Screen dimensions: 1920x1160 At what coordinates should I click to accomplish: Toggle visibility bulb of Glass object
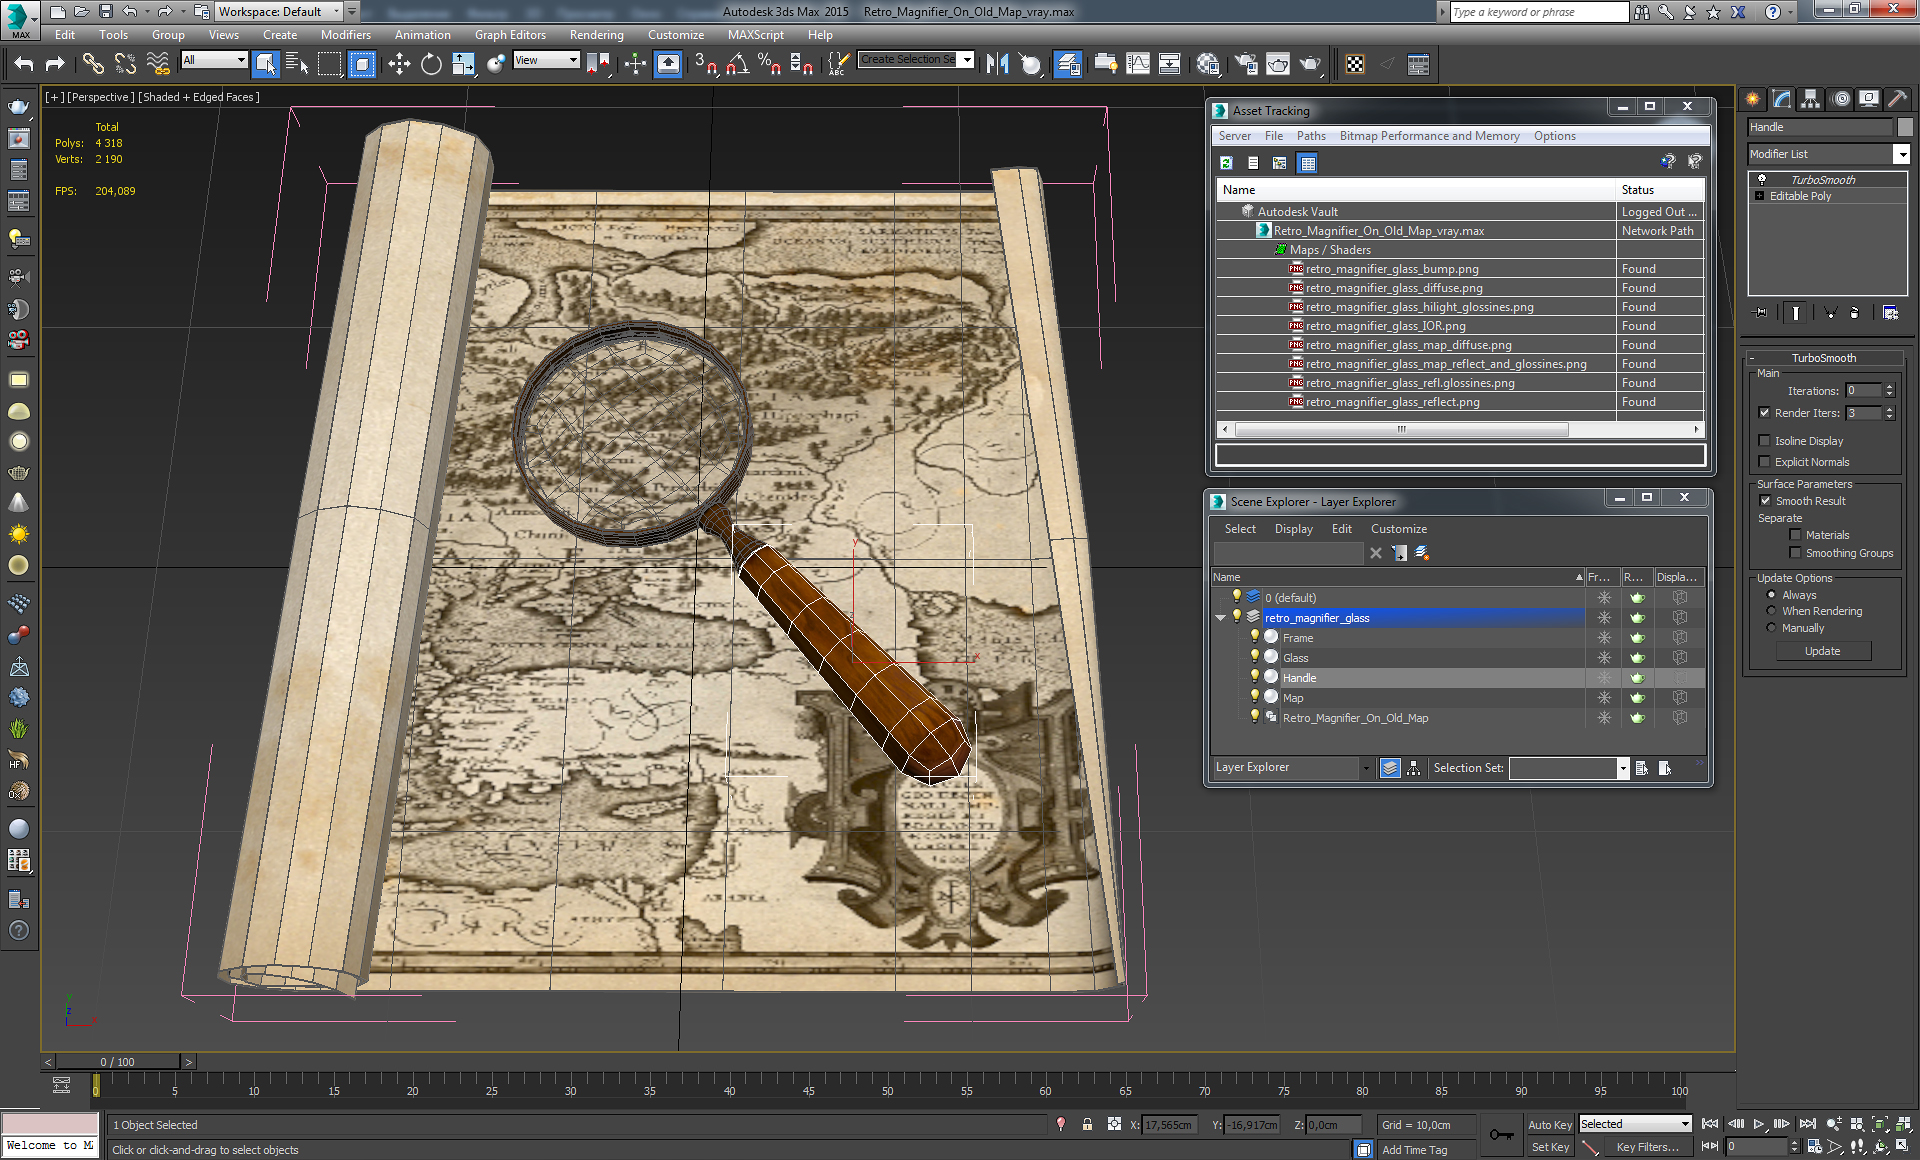point(1254,657)
